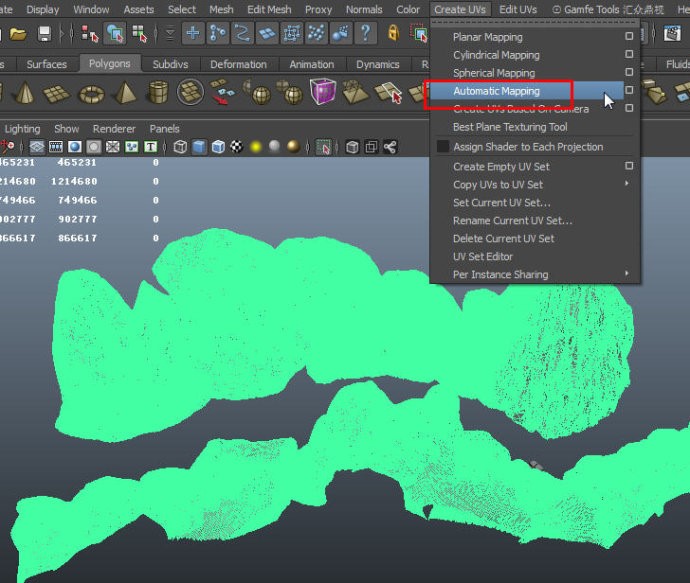Viewport: 690px width, 583px height.
Task: Click smooth shade all blue cube icon
Action: 199,147
